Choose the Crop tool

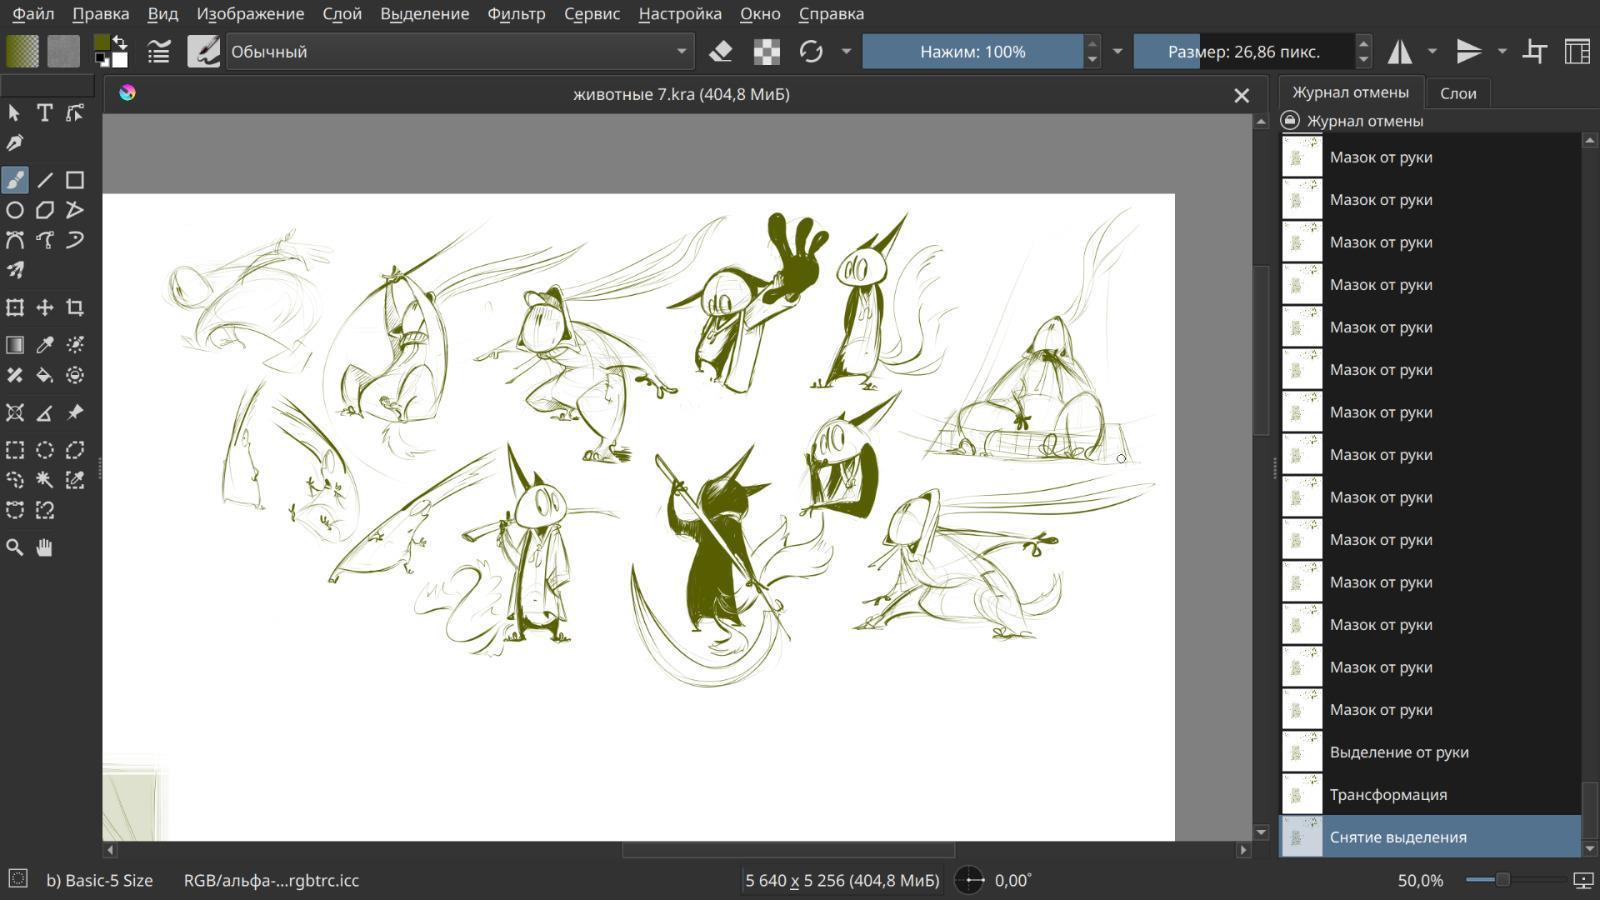(x=75, y=308)
